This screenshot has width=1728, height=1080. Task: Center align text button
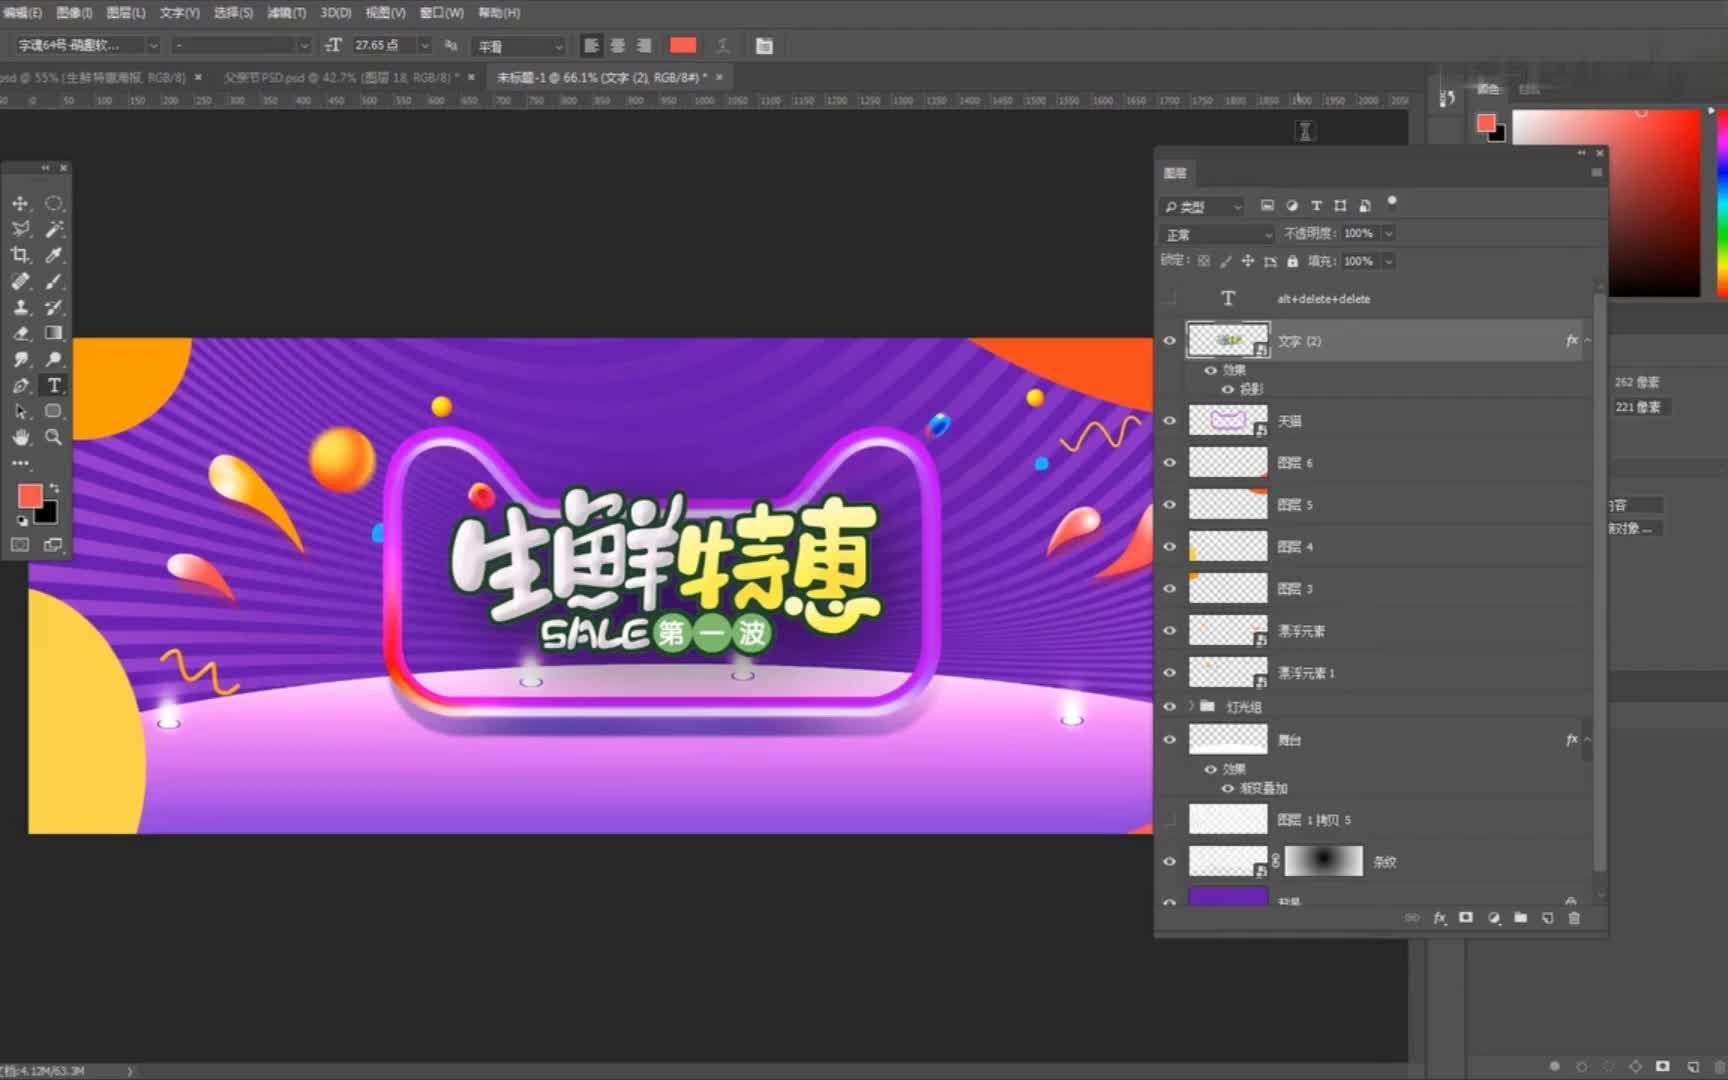click(618, 46)
